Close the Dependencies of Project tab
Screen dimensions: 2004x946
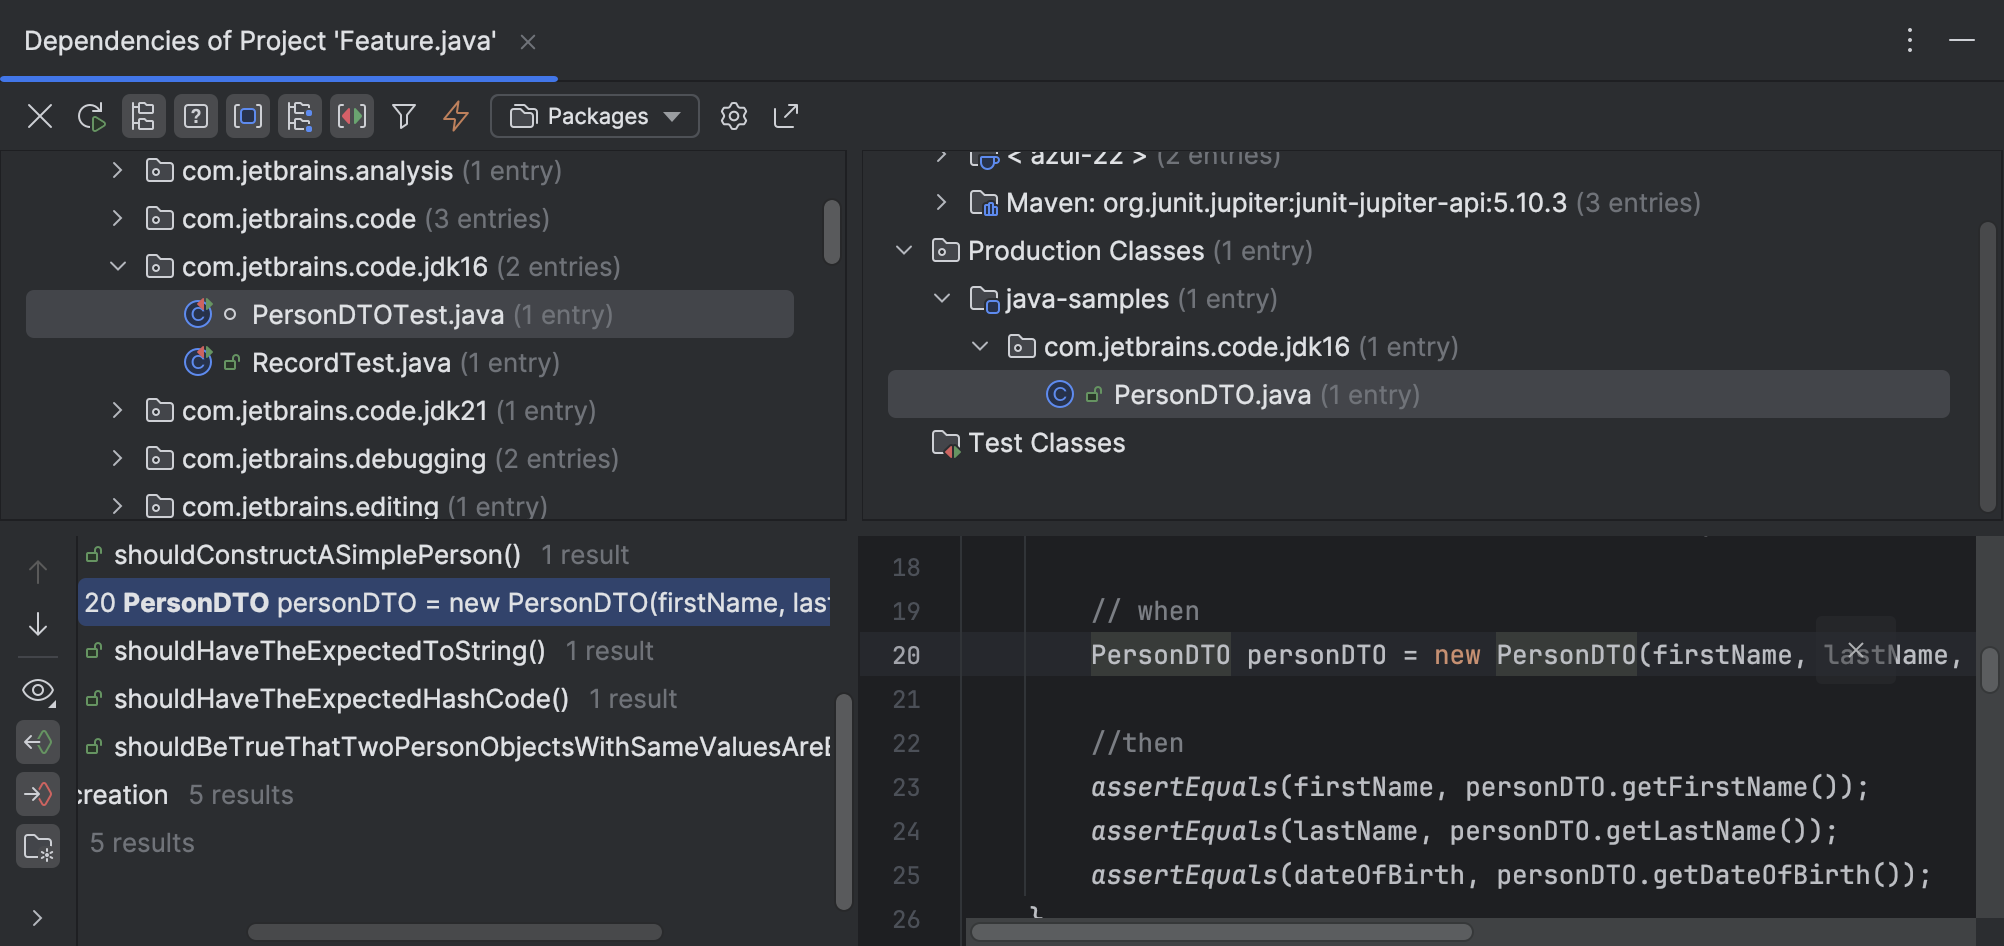529,41
